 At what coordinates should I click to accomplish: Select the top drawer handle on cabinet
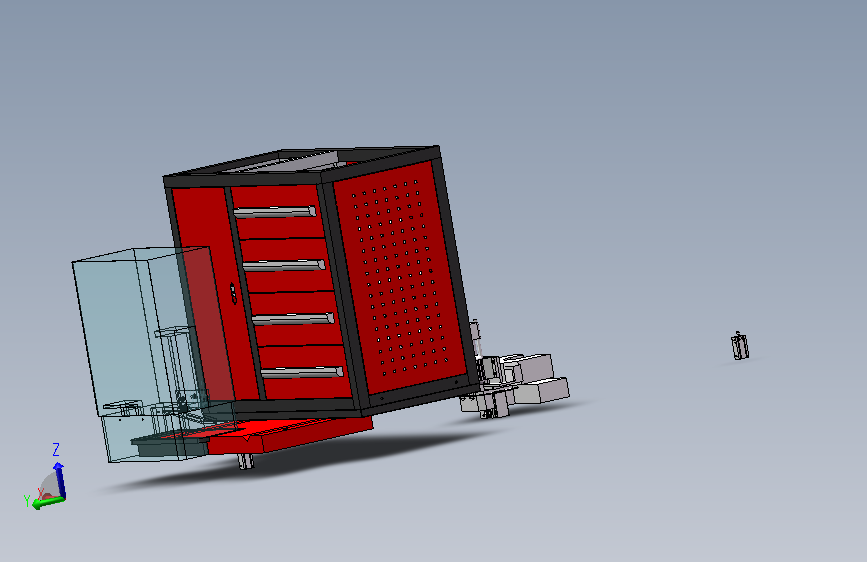click(x=275, y=212)
